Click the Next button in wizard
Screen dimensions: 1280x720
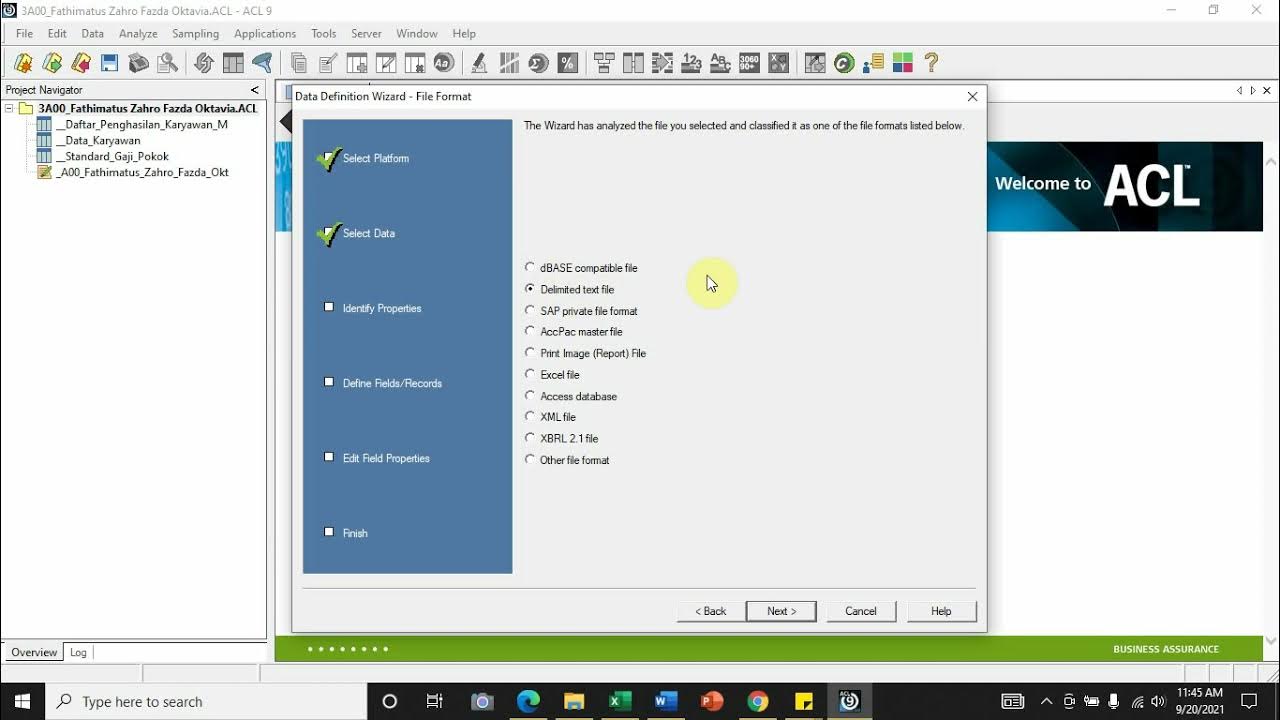[781, 611]
